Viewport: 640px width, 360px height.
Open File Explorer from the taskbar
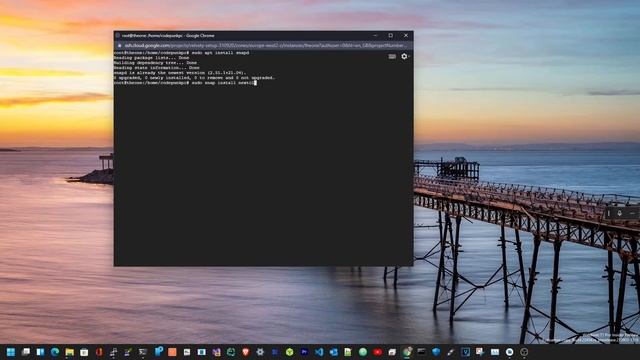pyautogui.click(x=70, y=352)
